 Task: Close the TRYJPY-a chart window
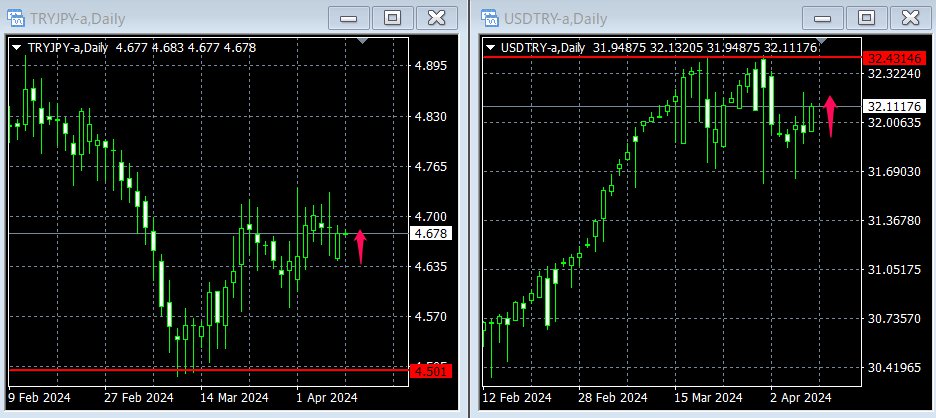coord(436,18)
